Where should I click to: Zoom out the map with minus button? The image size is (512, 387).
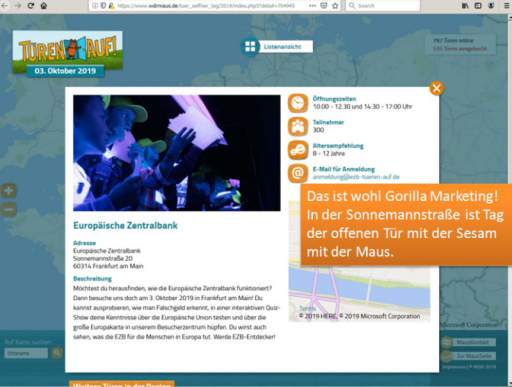click(8, 210)
